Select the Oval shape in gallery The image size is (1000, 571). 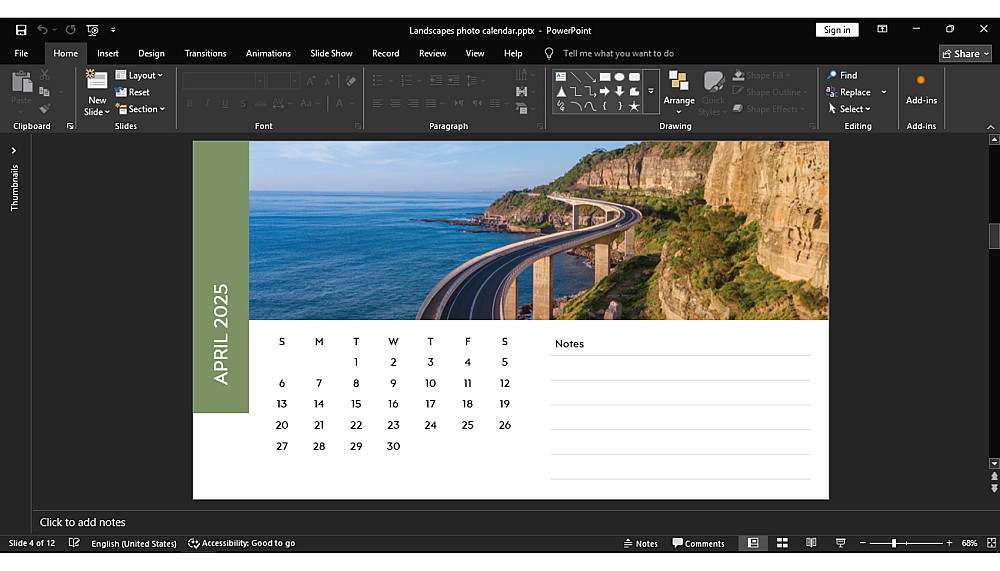(619, 77)
